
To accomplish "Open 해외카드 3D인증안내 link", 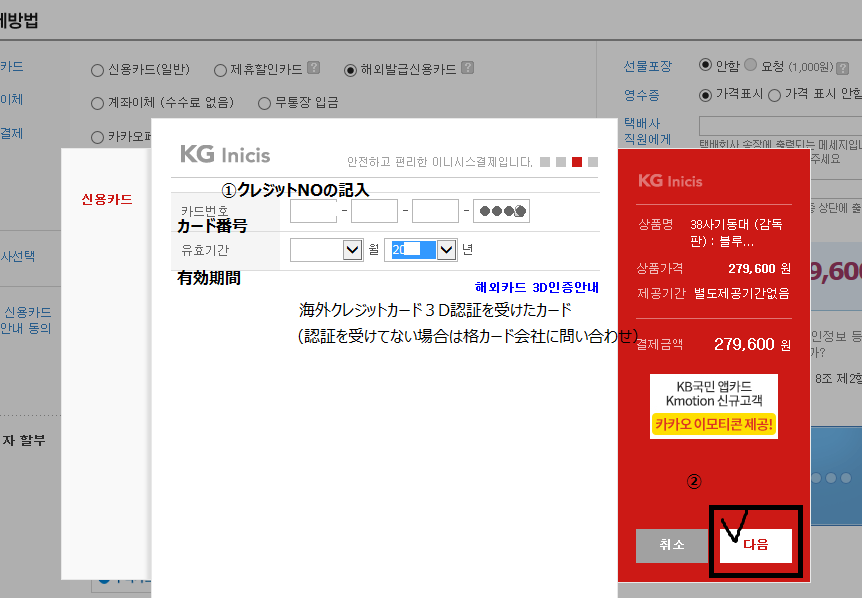I will [x=537, y=287].
